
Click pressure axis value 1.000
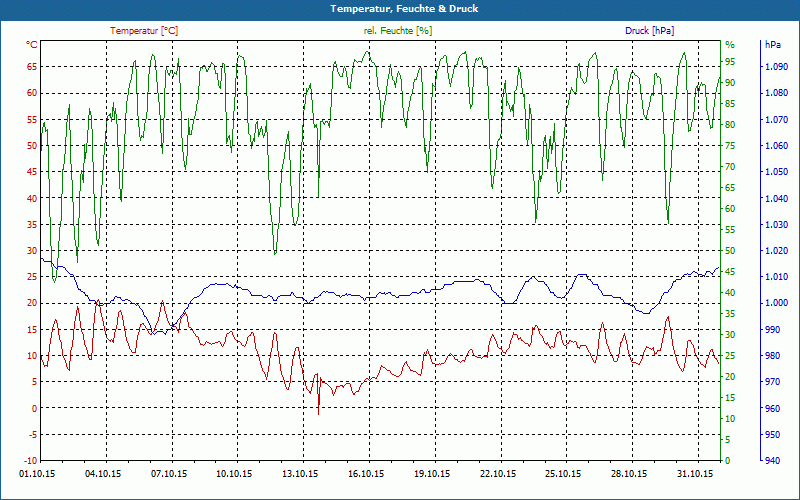pos(776,303)
